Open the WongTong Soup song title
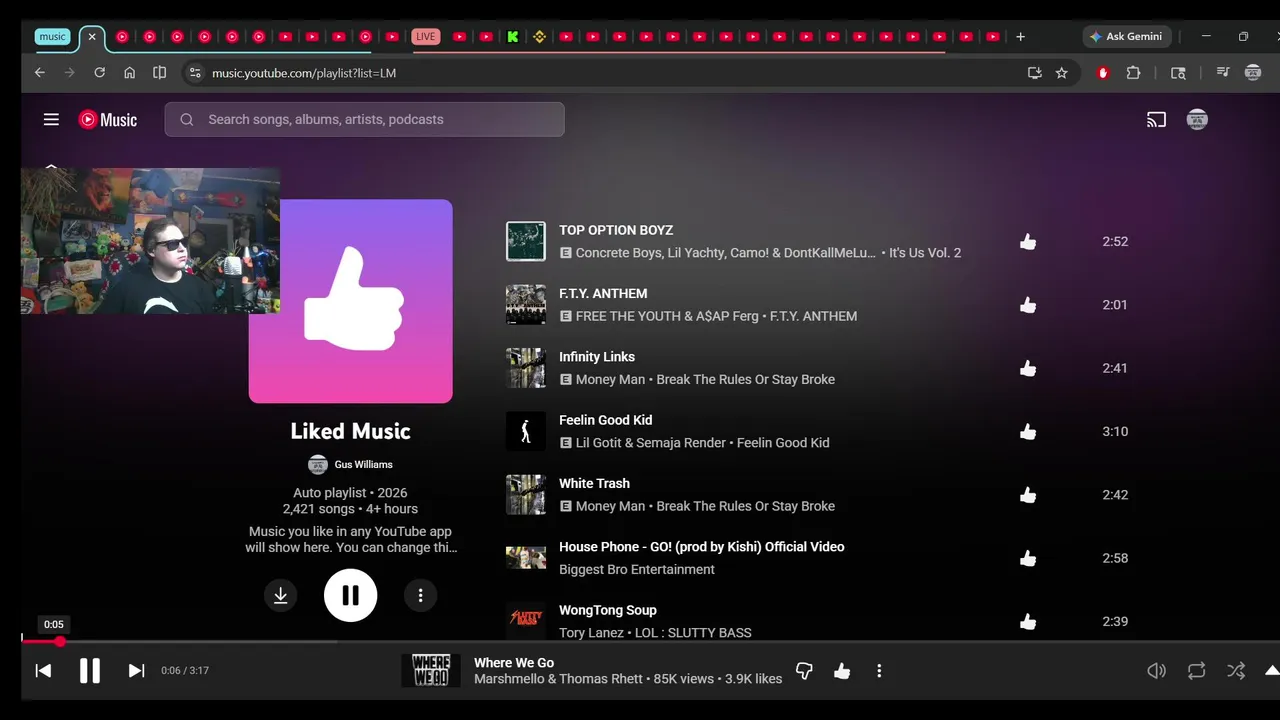Screen dimensions: 1280x720 pos(608,610)
